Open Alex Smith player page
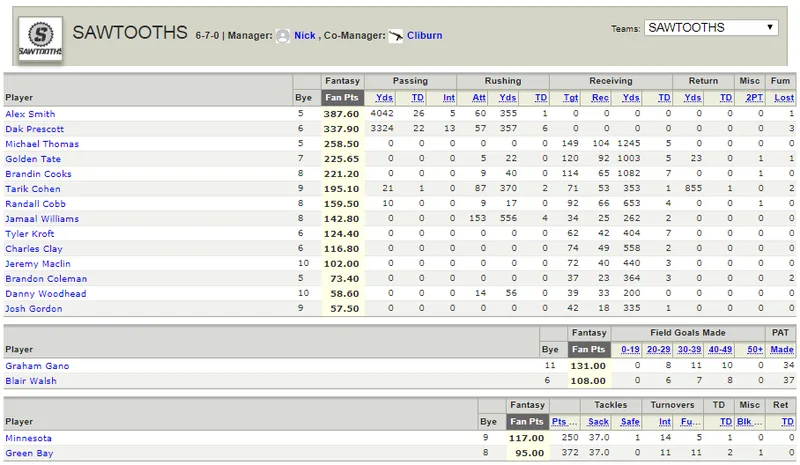Image resolution: width=800 pixels, height=465 pixels. pos(30,114)
